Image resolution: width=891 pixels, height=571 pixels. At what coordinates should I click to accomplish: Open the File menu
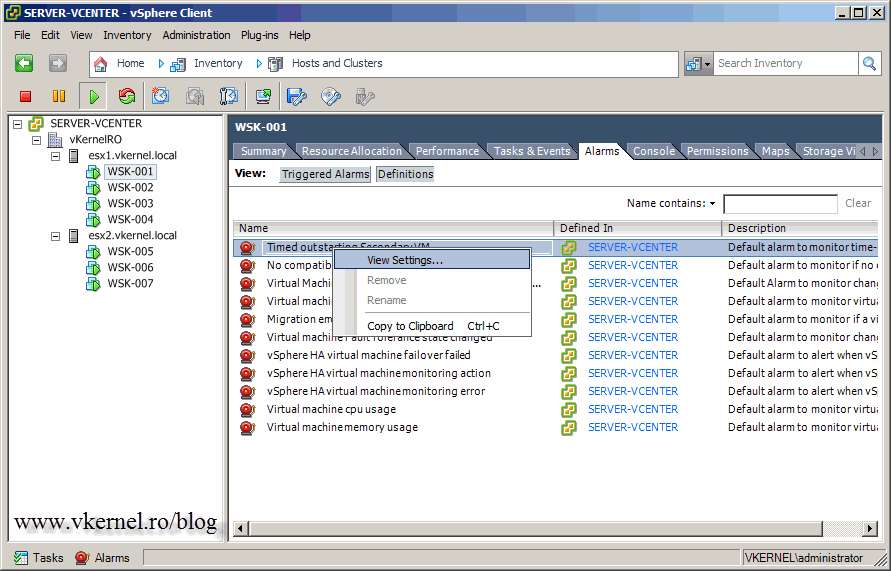point(22,35)
